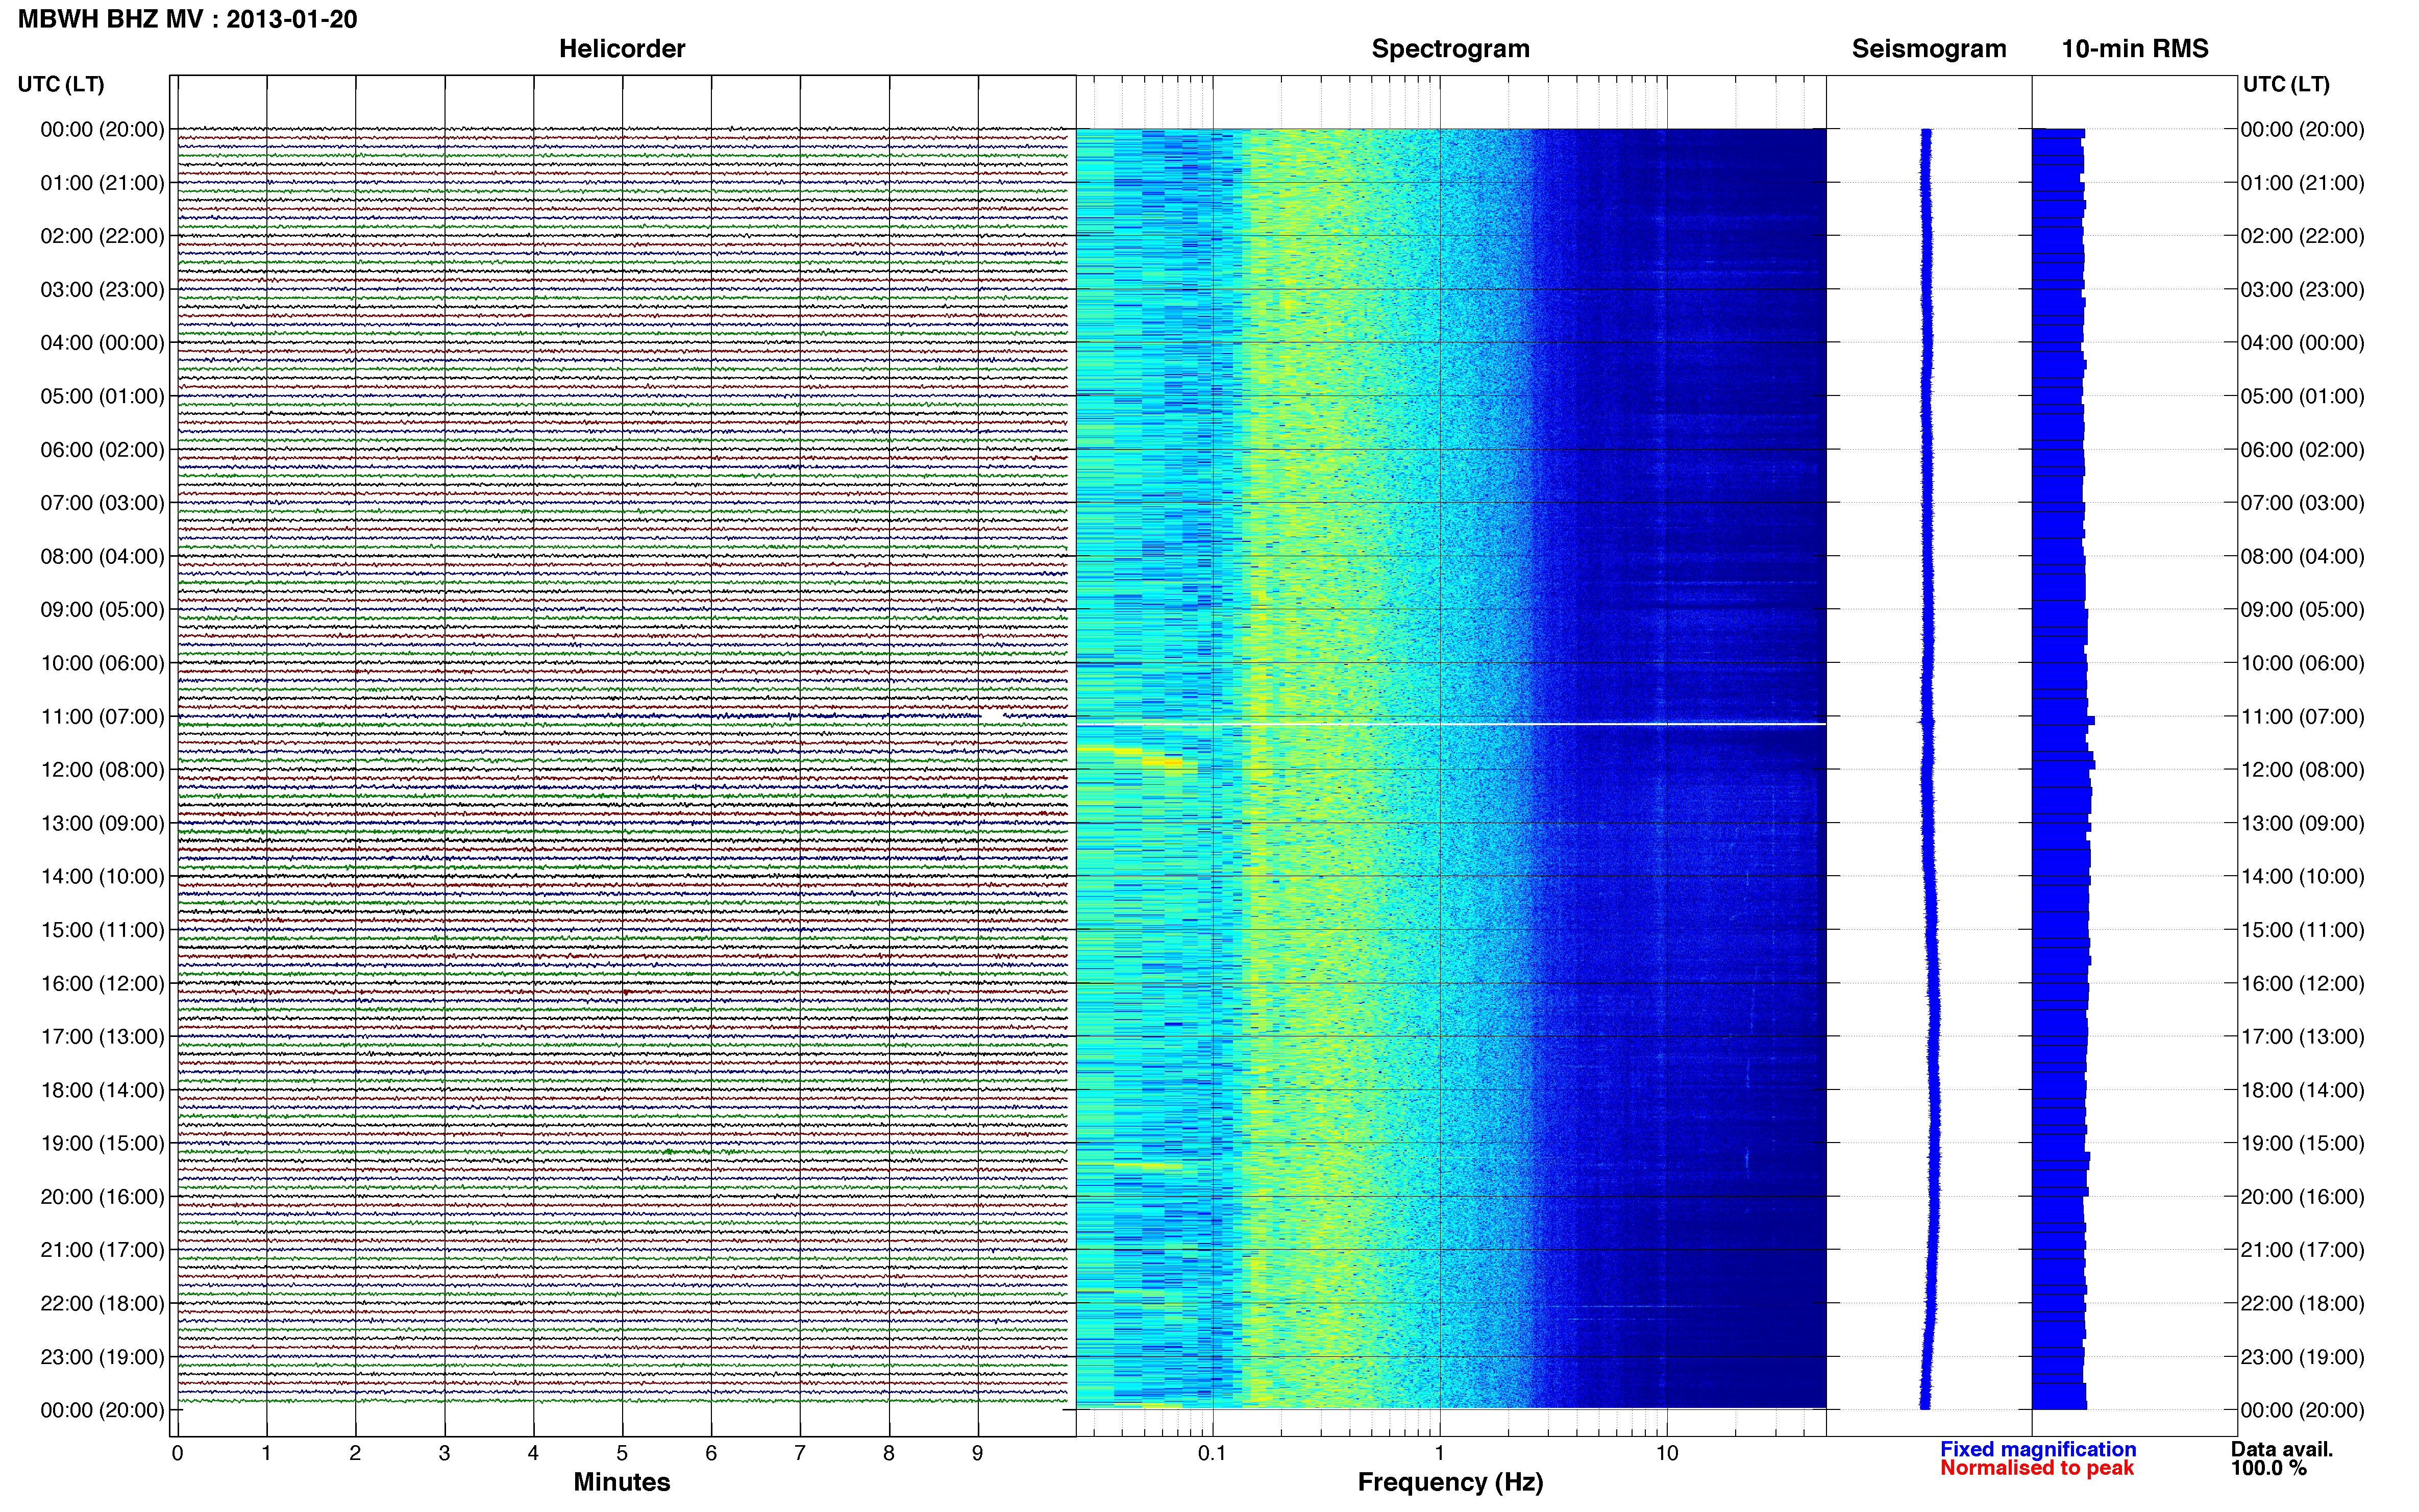Screen dimensions: 2419x1512
Task: Click 21:00 (17:00) beside the RMS panel
Action: [2302, 1250]
